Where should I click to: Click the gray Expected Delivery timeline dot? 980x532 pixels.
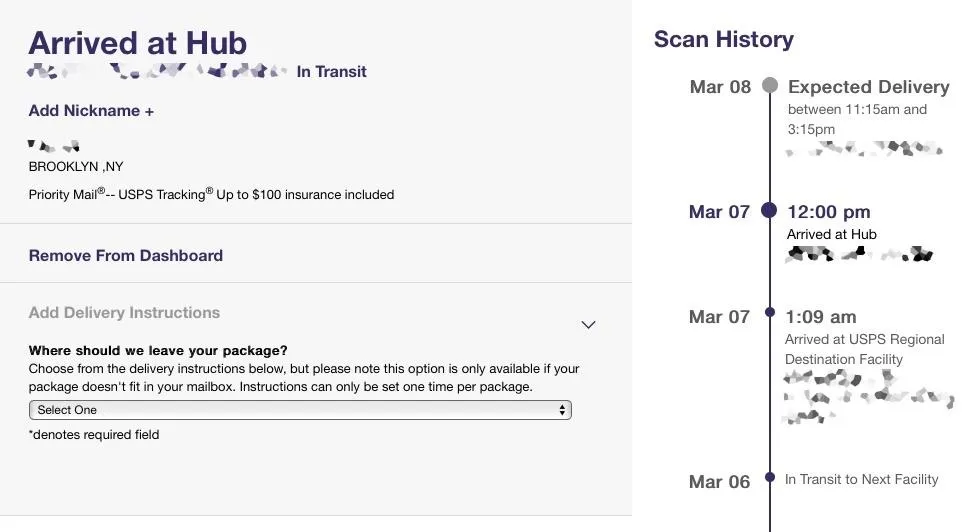point(770,86)
